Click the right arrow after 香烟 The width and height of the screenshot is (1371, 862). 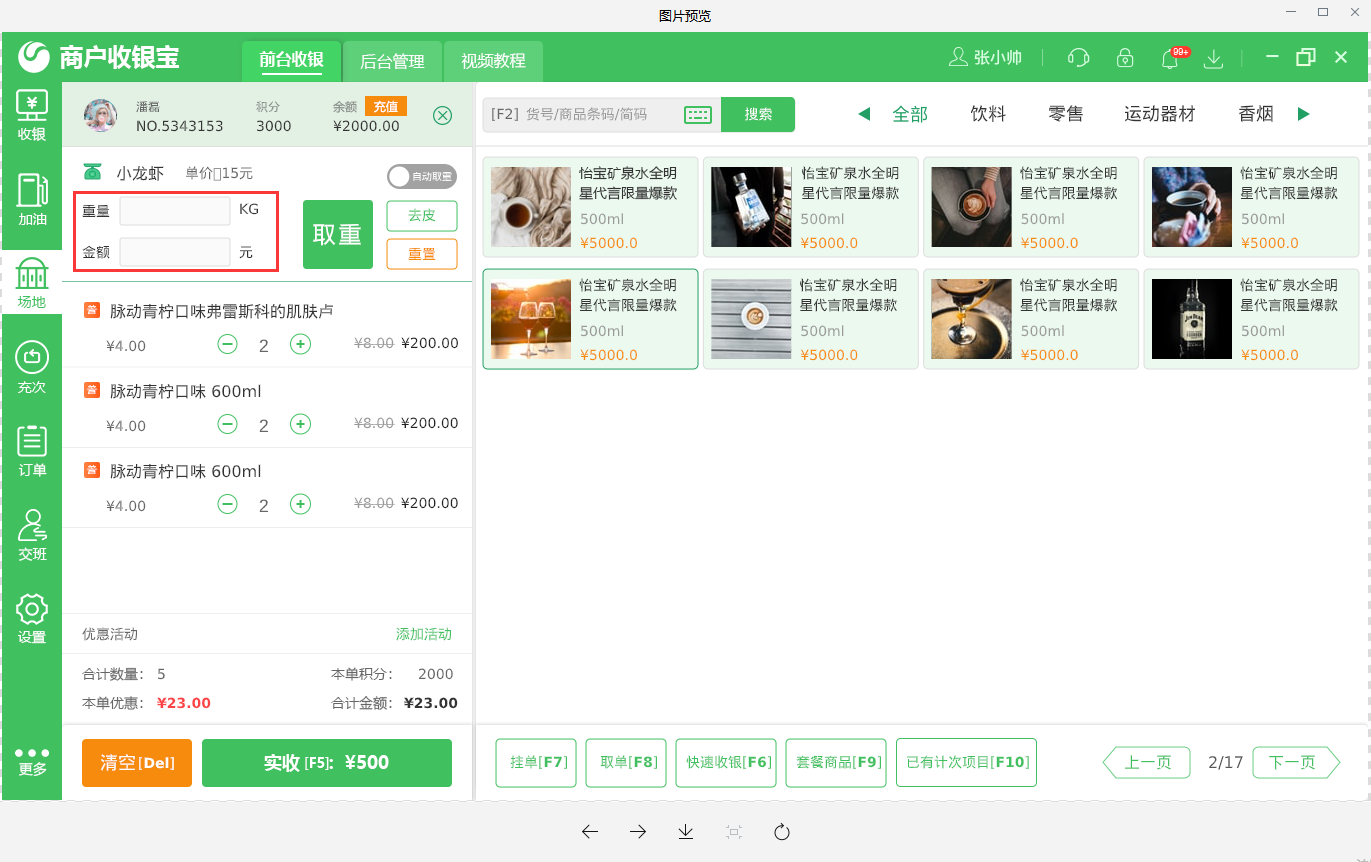point(1303,114)
